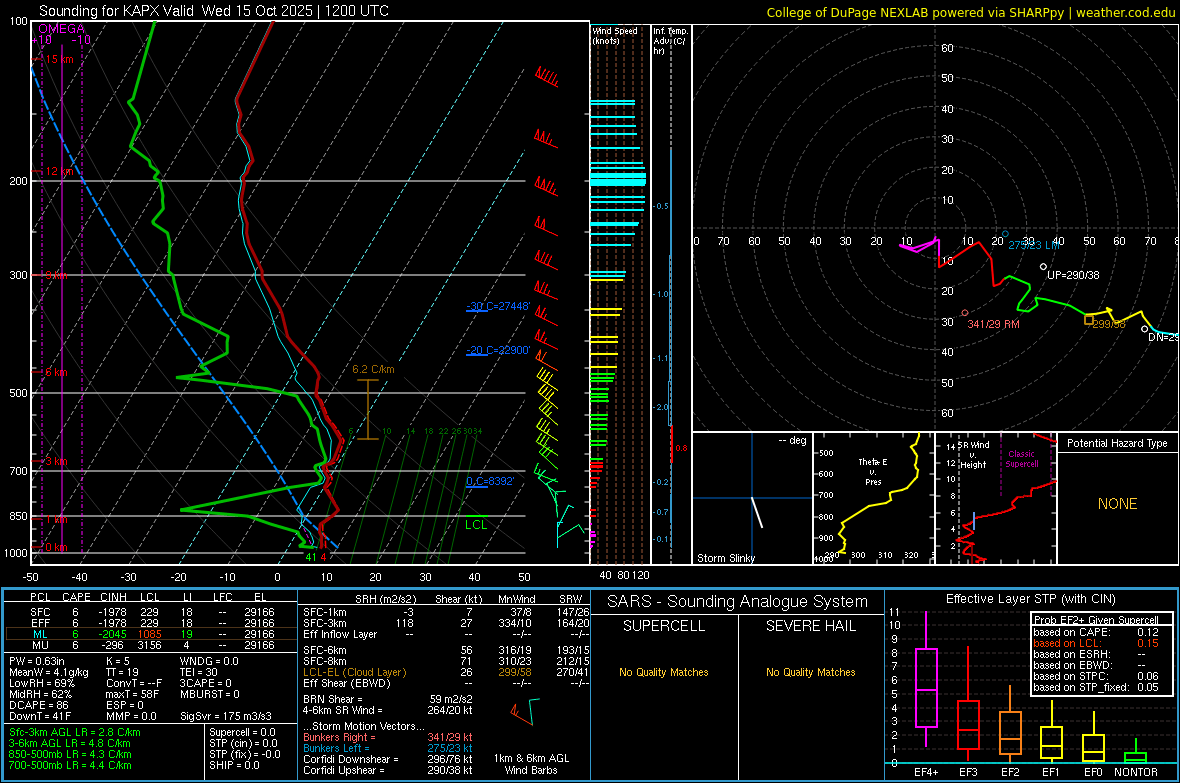Screen dimensions: 1180x783
Task: Select the EFF parcel row
Action: pyautogui.click(x=151, y=623)
